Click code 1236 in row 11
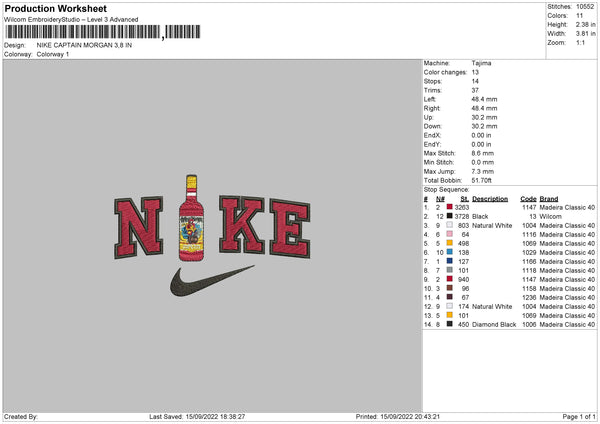The height and width of the screenshot is (424, 600). tap(529, 297)
